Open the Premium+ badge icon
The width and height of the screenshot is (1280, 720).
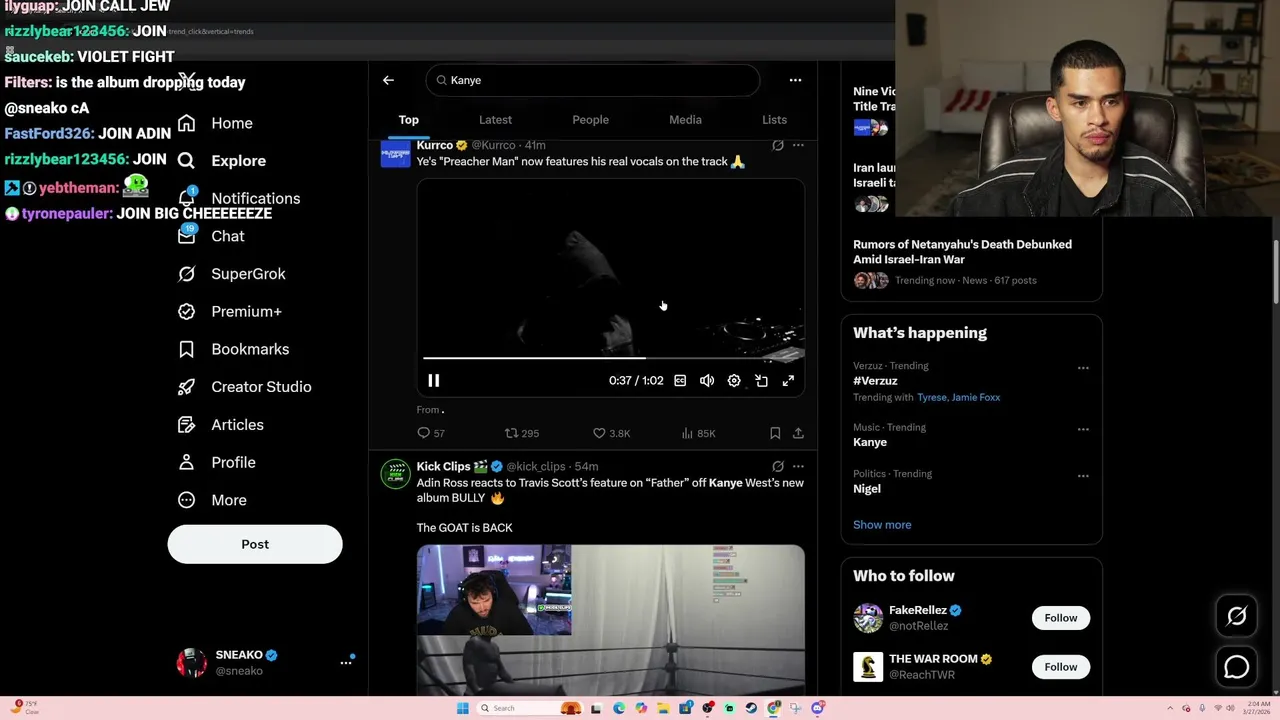(x=186, y=311)
